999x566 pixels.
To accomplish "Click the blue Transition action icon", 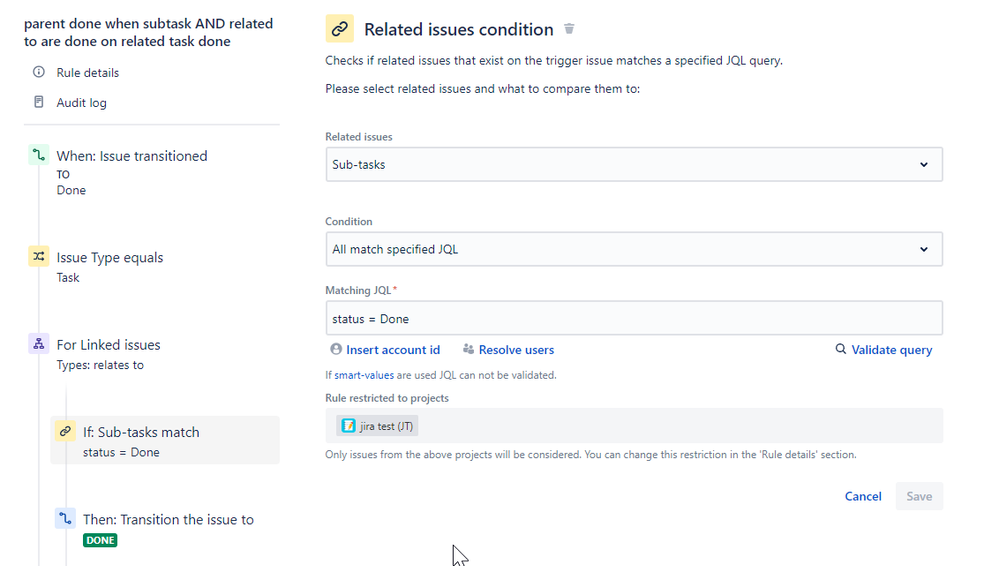I will pos(65,519).
